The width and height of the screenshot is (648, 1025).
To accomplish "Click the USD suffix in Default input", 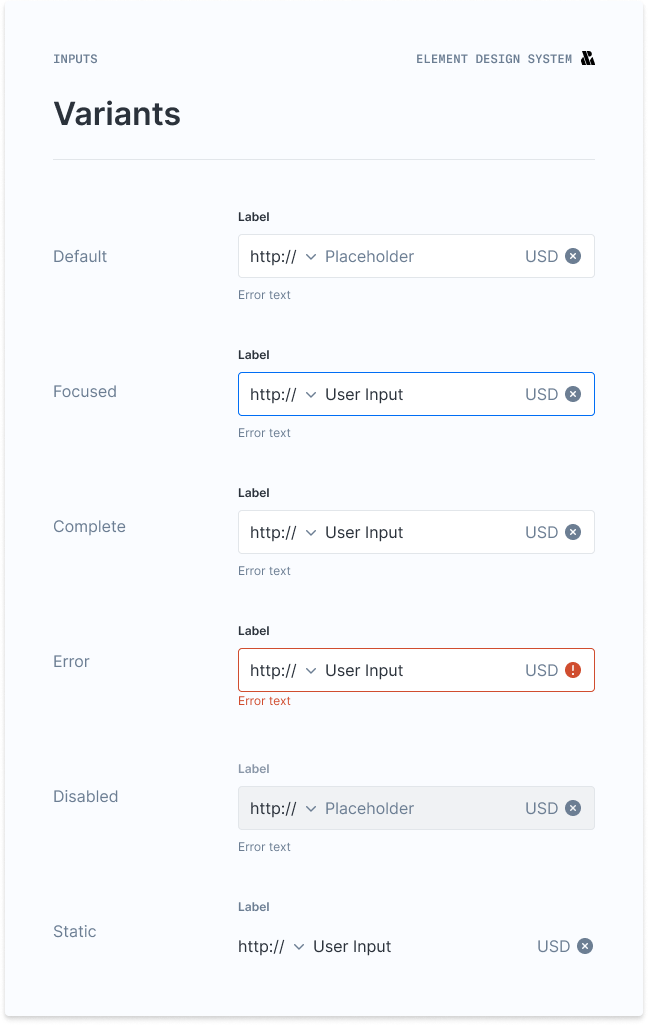I will pos(541,256).
